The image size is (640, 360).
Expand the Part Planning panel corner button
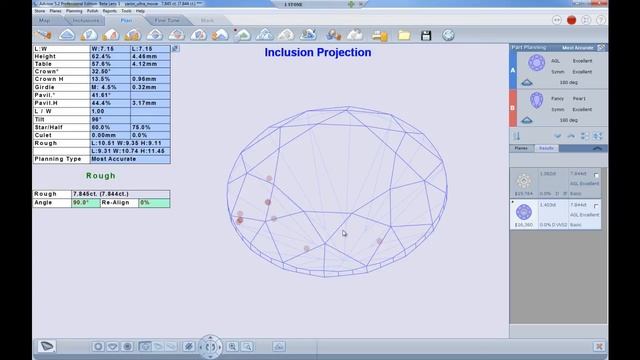[601, 48]
